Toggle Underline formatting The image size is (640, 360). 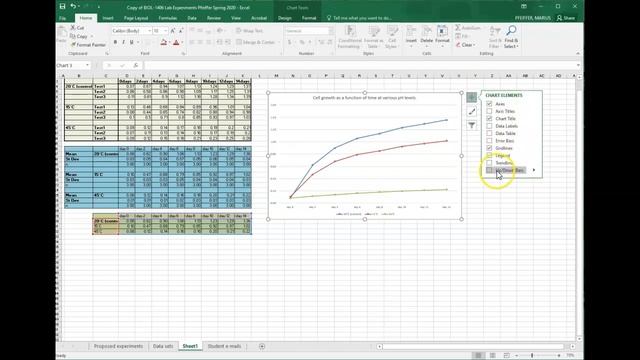click(131, 42)
